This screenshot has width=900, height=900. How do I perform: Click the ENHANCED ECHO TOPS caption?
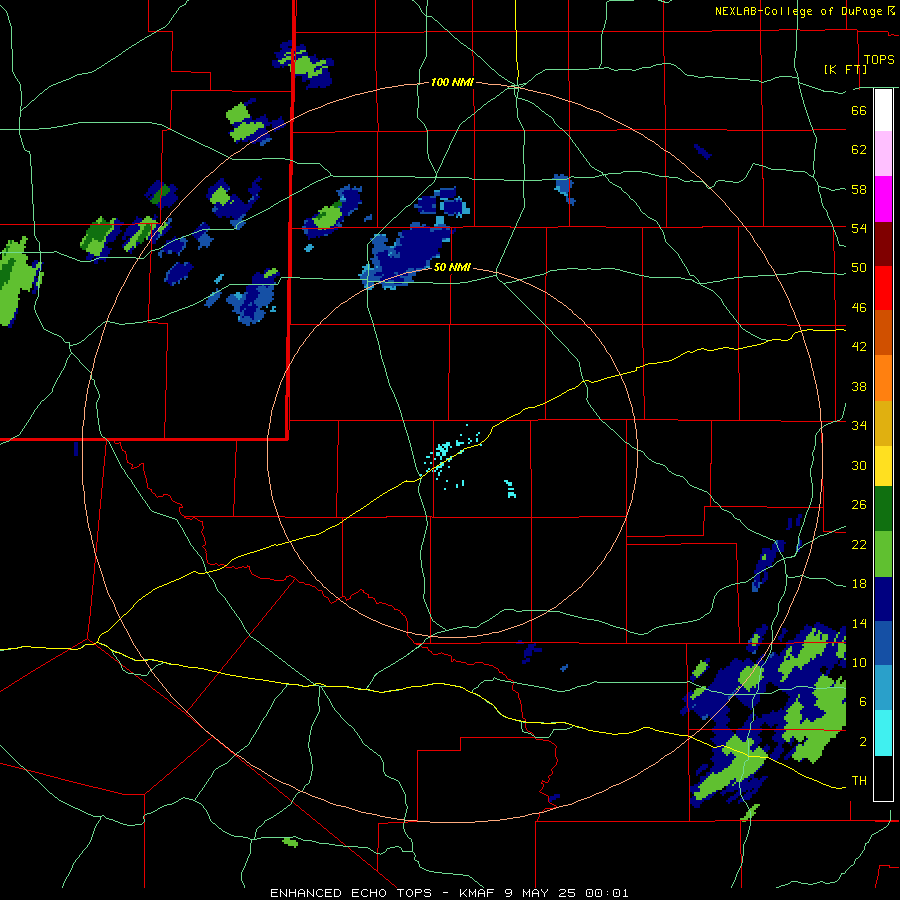pos(351,893)
